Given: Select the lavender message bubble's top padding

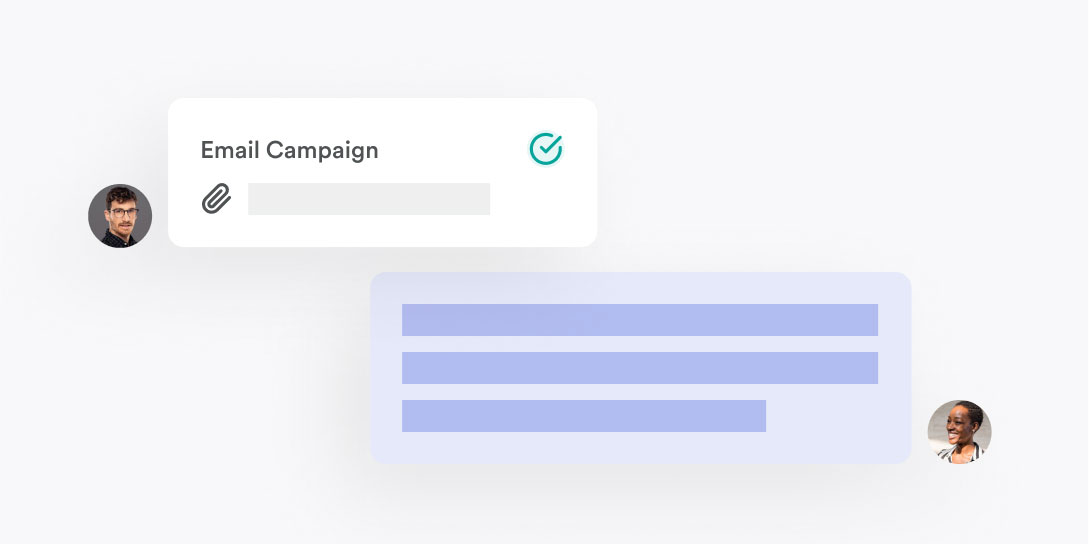Looking at the screenshot, I should coord(640,288).
